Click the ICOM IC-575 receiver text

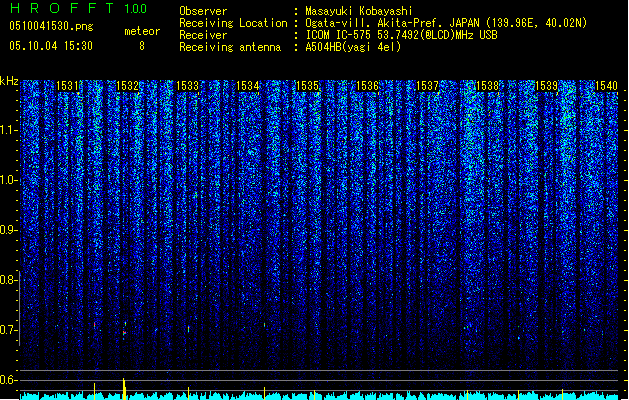(402, 35)
